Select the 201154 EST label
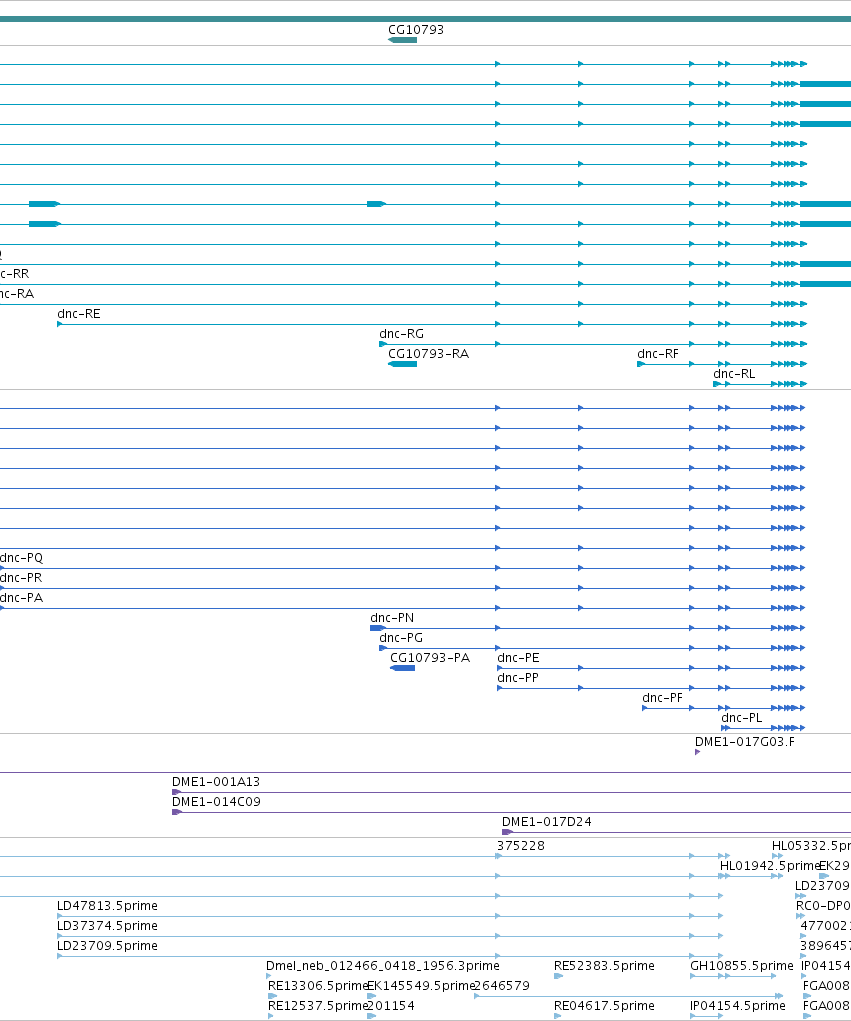The image size is (851, 1021). [x=391, y=1007]
